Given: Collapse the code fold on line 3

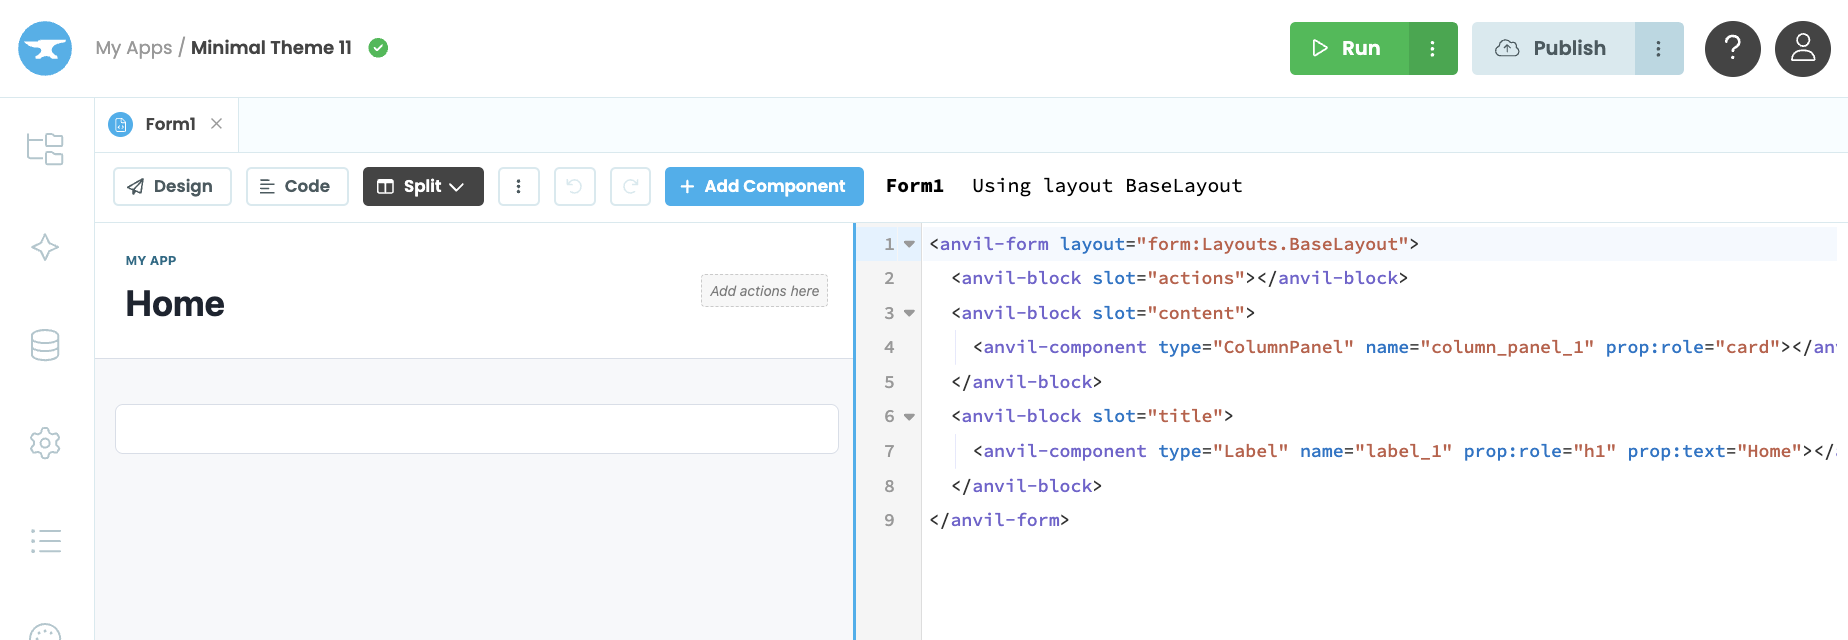Looking at the screenshot, I should tap(909, 313).
